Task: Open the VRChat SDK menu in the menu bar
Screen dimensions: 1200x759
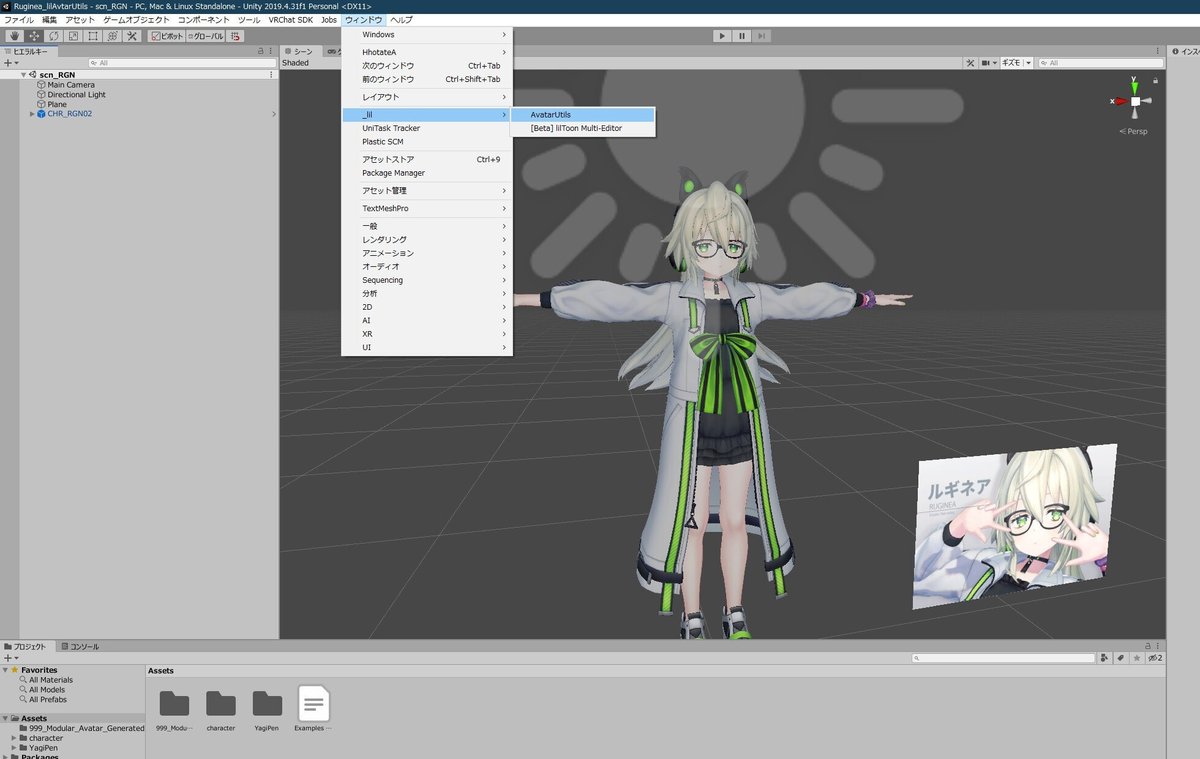Action: point(292,20)
